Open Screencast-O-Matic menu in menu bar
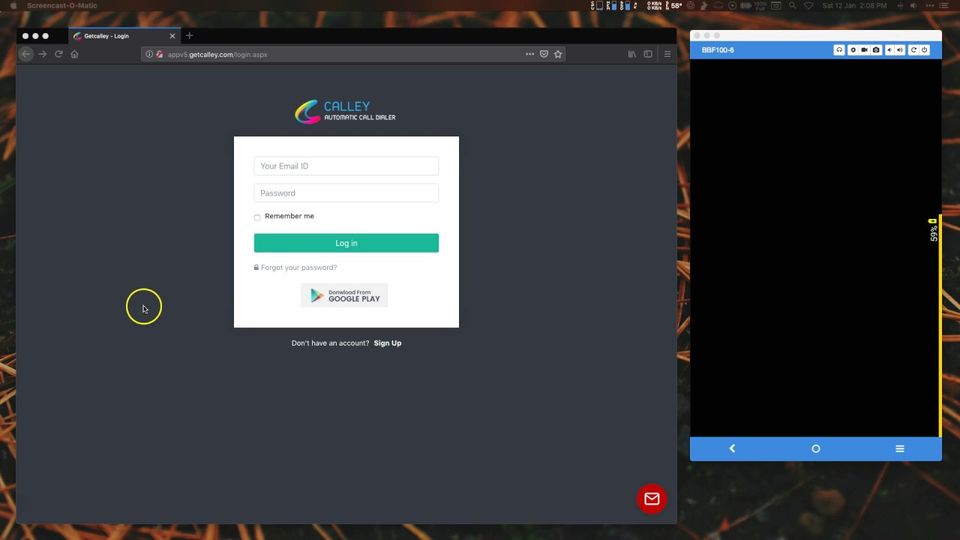 (x=62, y=6)
